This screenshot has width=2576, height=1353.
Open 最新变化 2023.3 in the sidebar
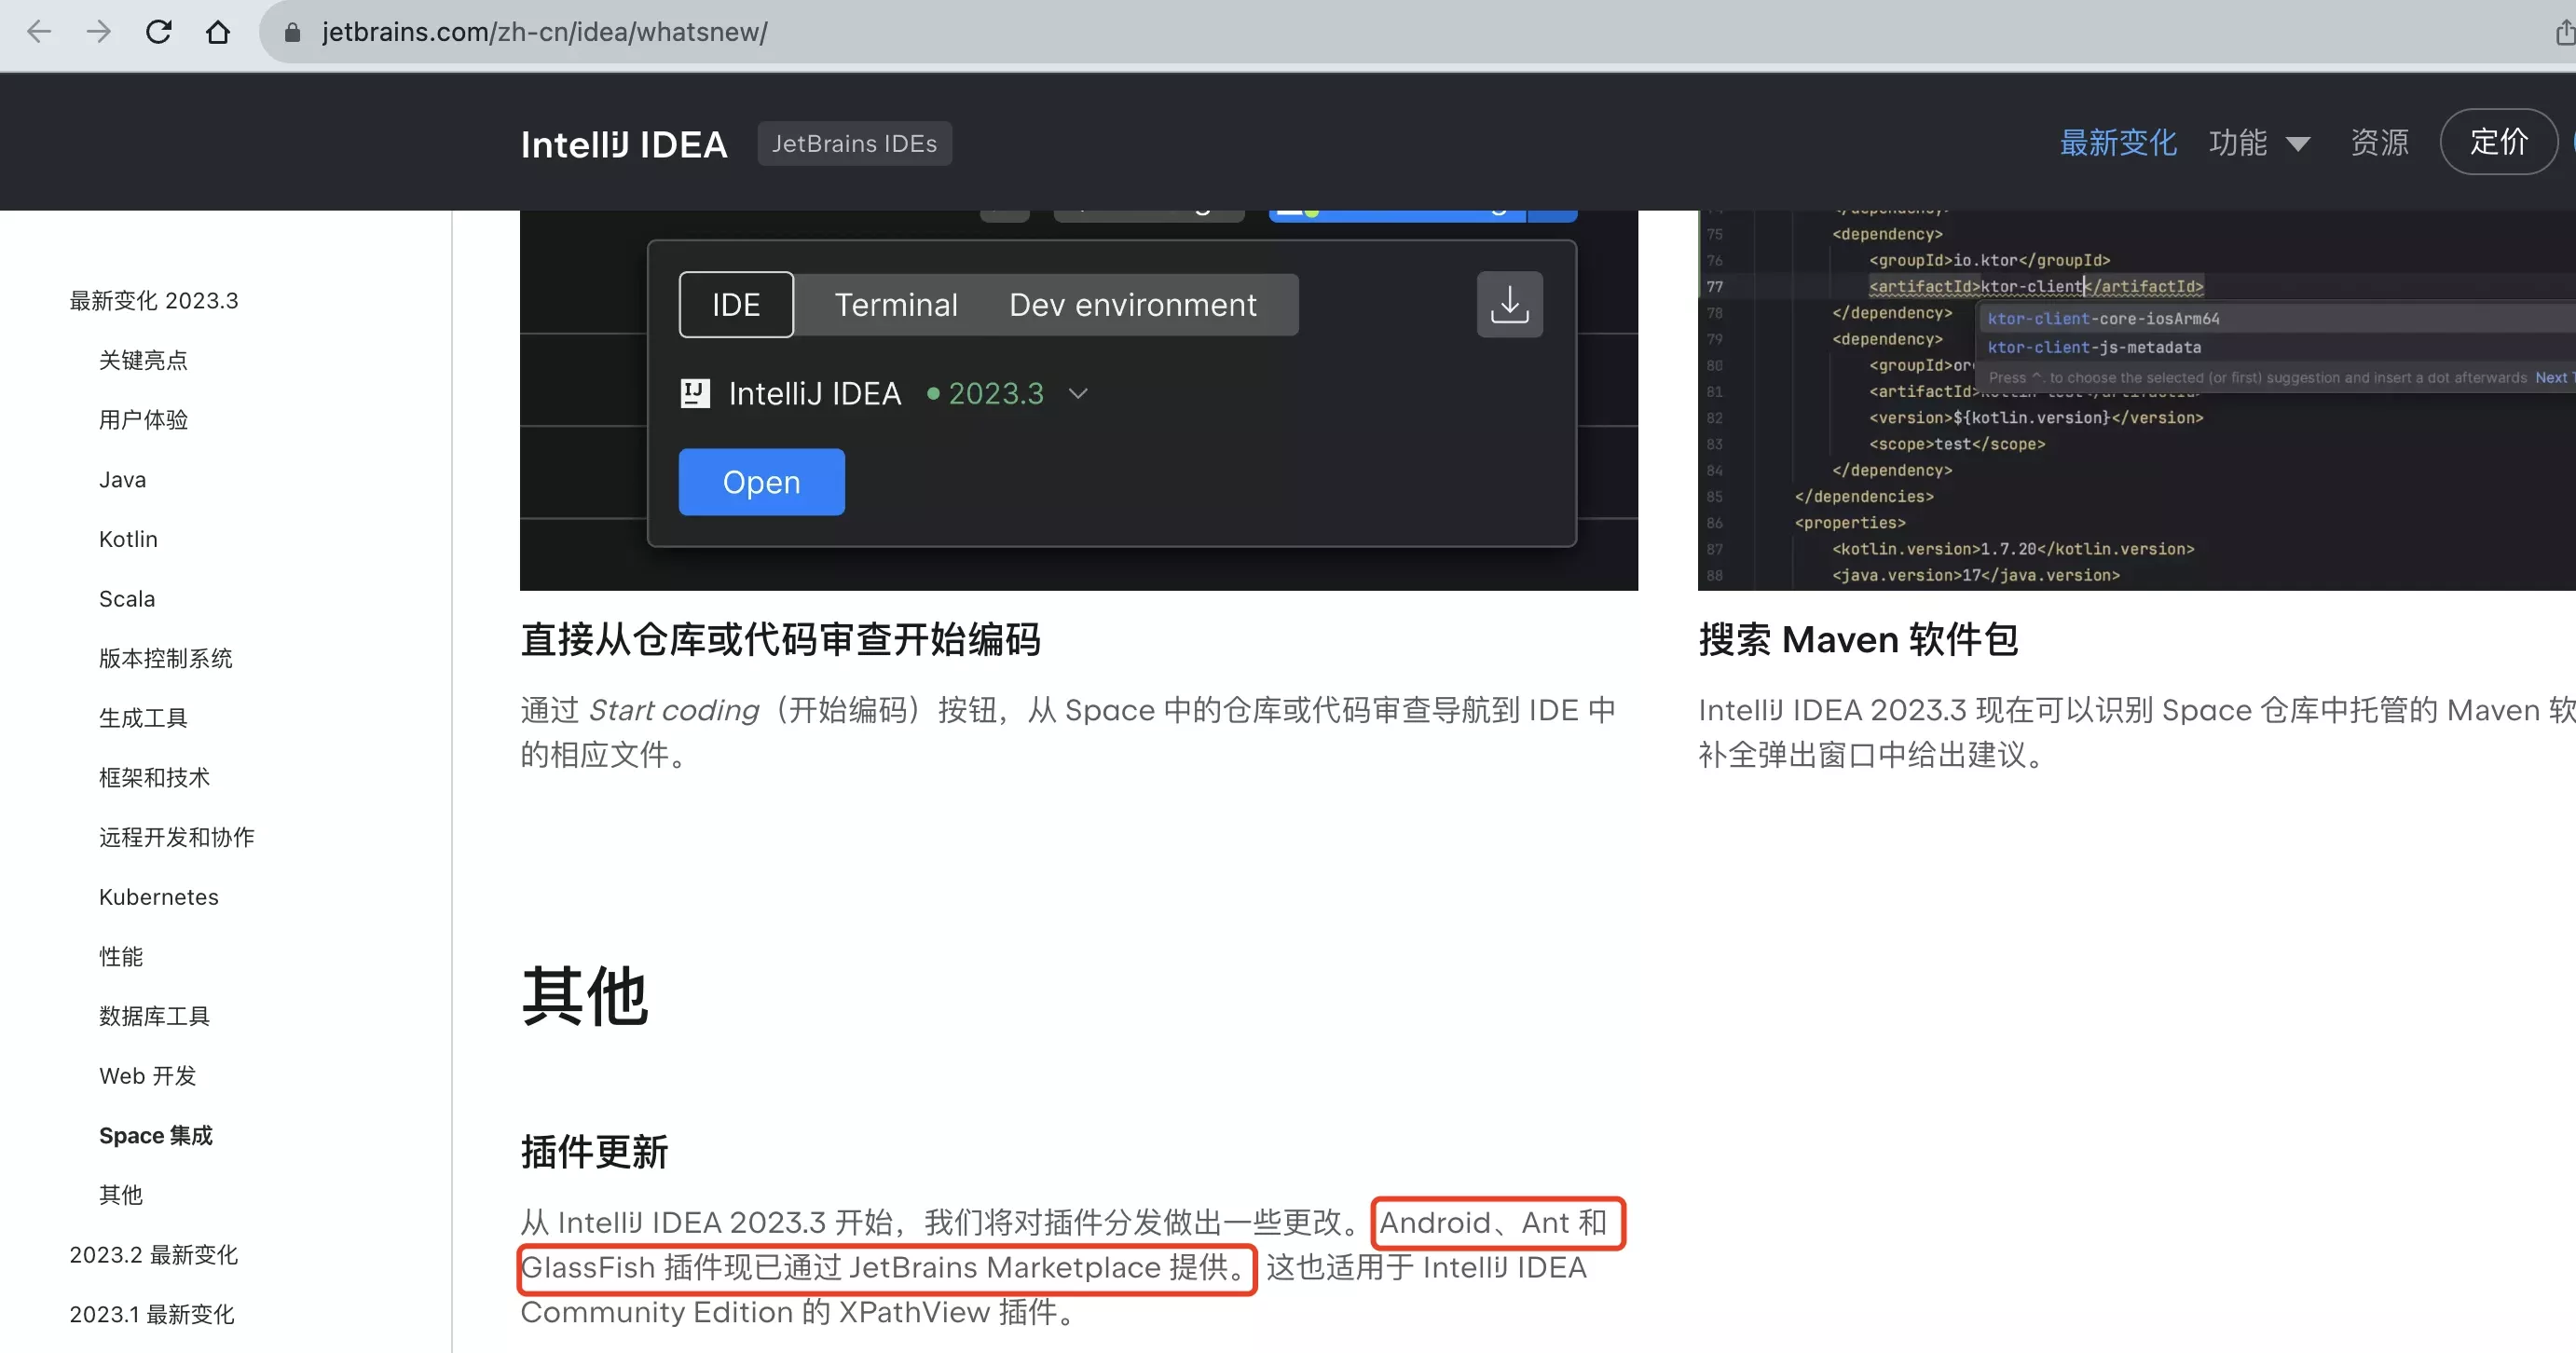[x=154, y=301]
